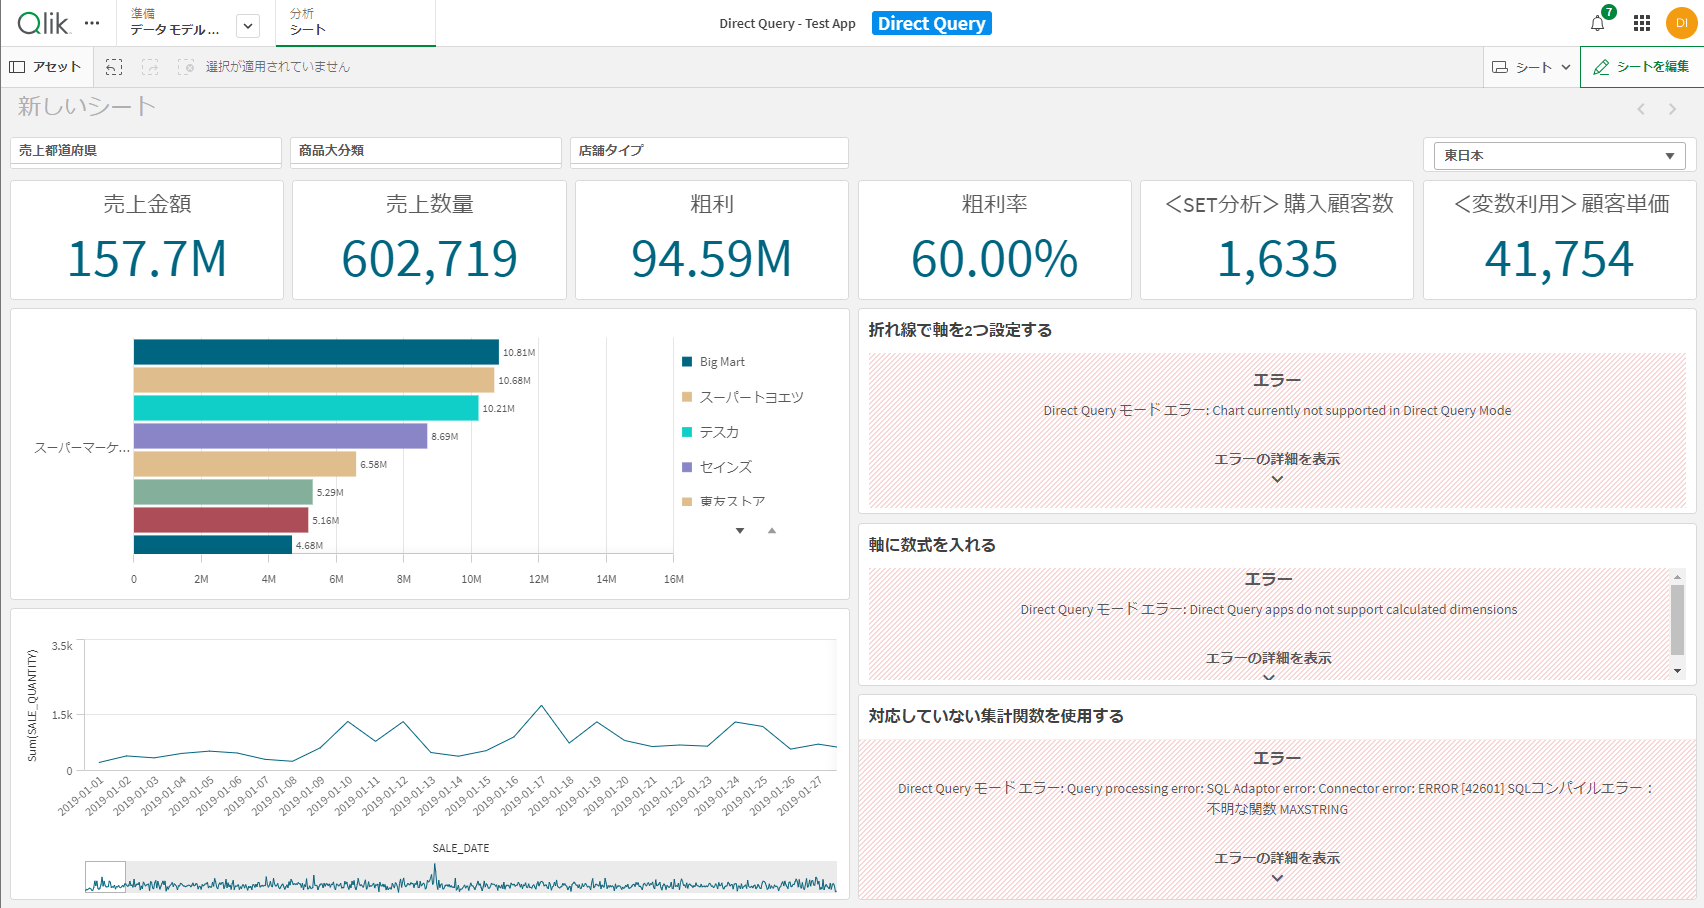Click the redo selection icon

pos(150,66)
